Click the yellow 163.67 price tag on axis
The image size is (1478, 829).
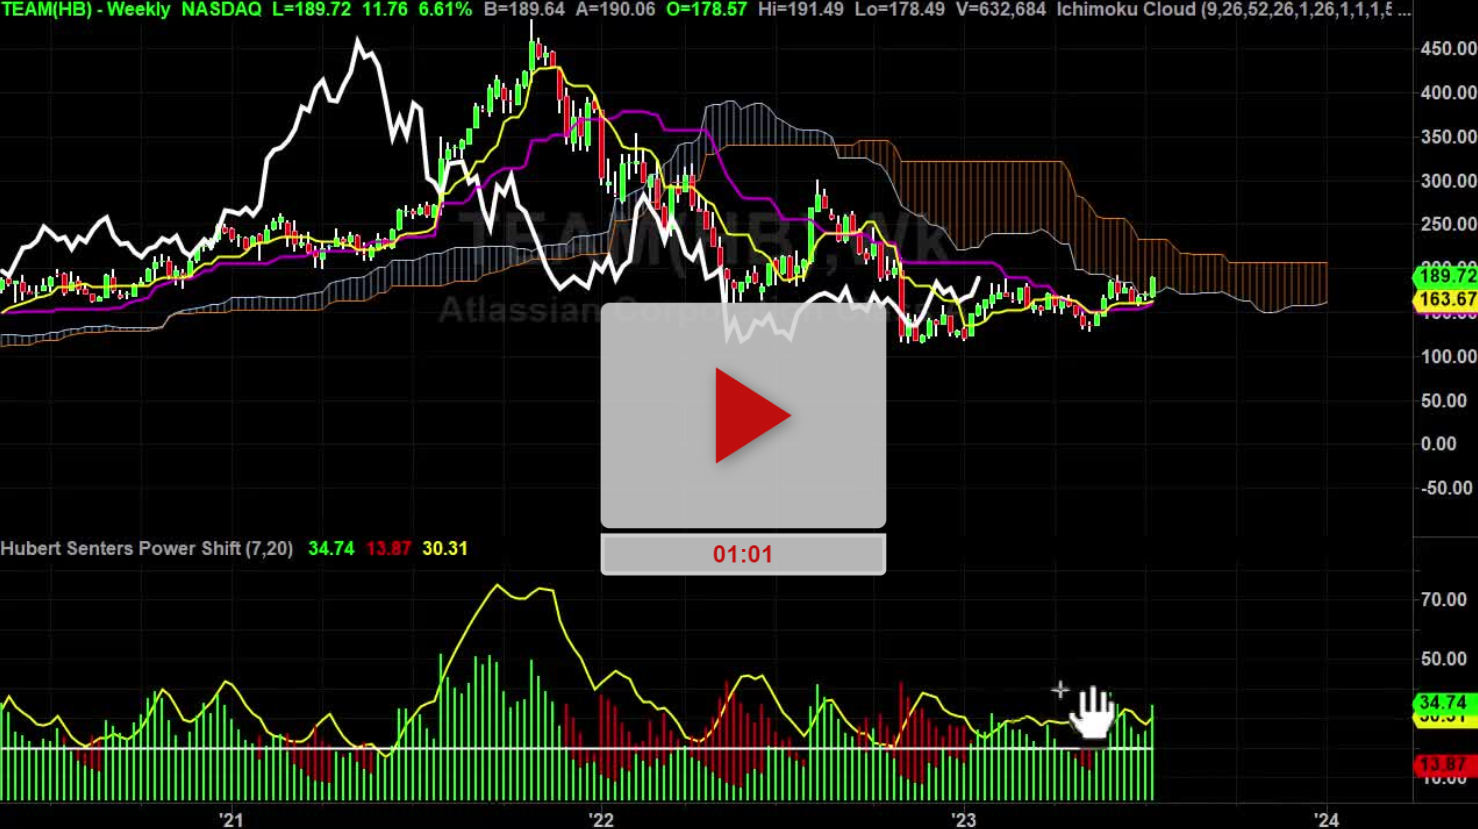click(x=1446, y=299)
